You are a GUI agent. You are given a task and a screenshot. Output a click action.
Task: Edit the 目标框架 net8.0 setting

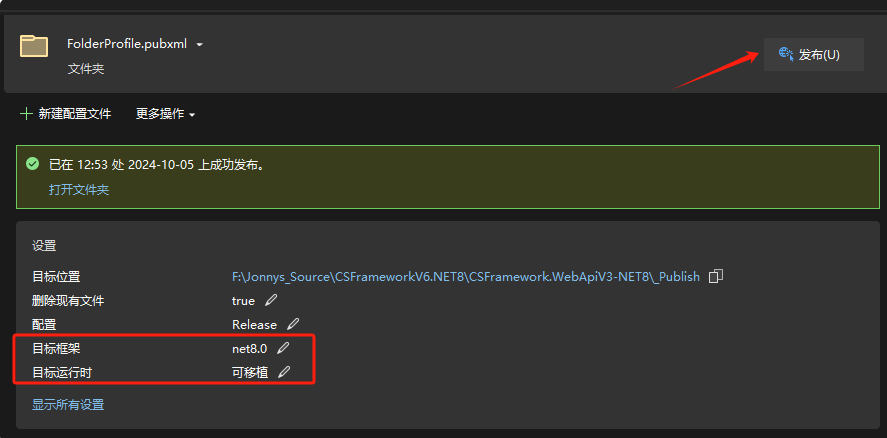point(284,348)
